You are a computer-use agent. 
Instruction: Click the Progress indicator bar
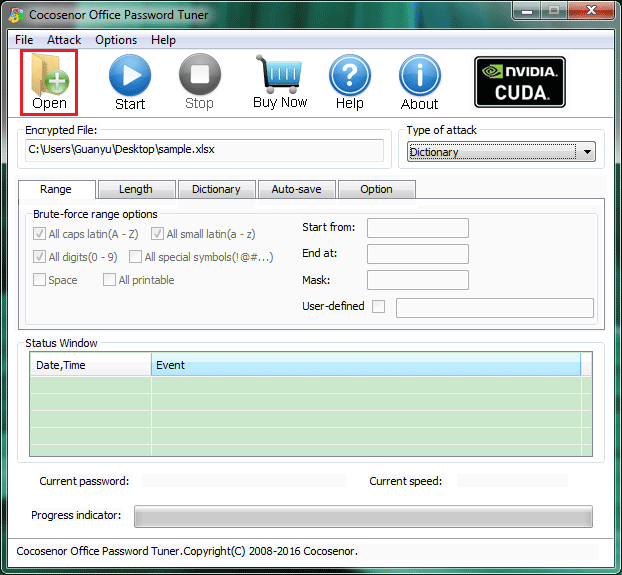pos(363,516)
